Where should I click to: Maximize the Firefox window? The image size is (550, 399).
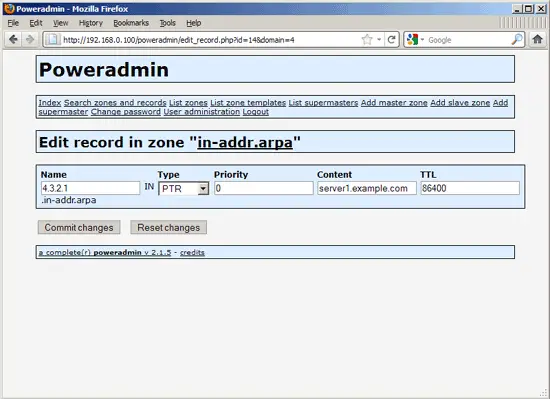click(x=529, y=9)
